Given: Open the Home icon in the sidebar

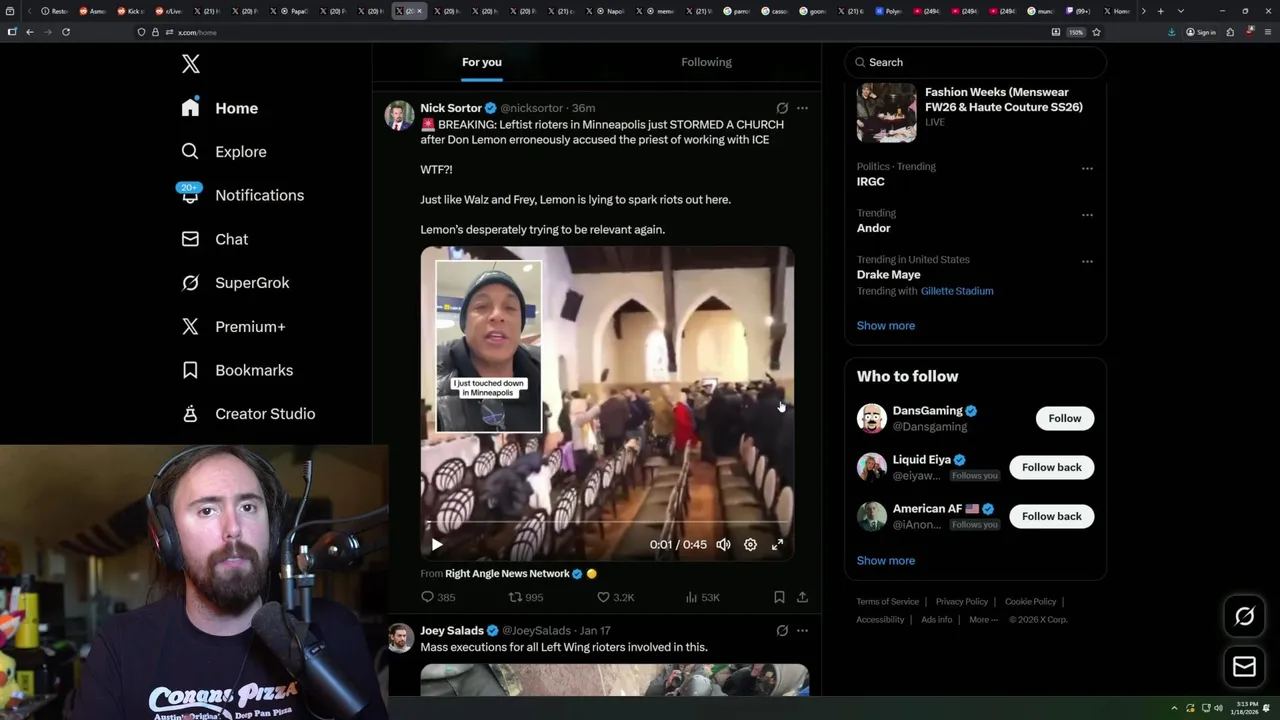Looking at the screenshot, I should (190, 107).
